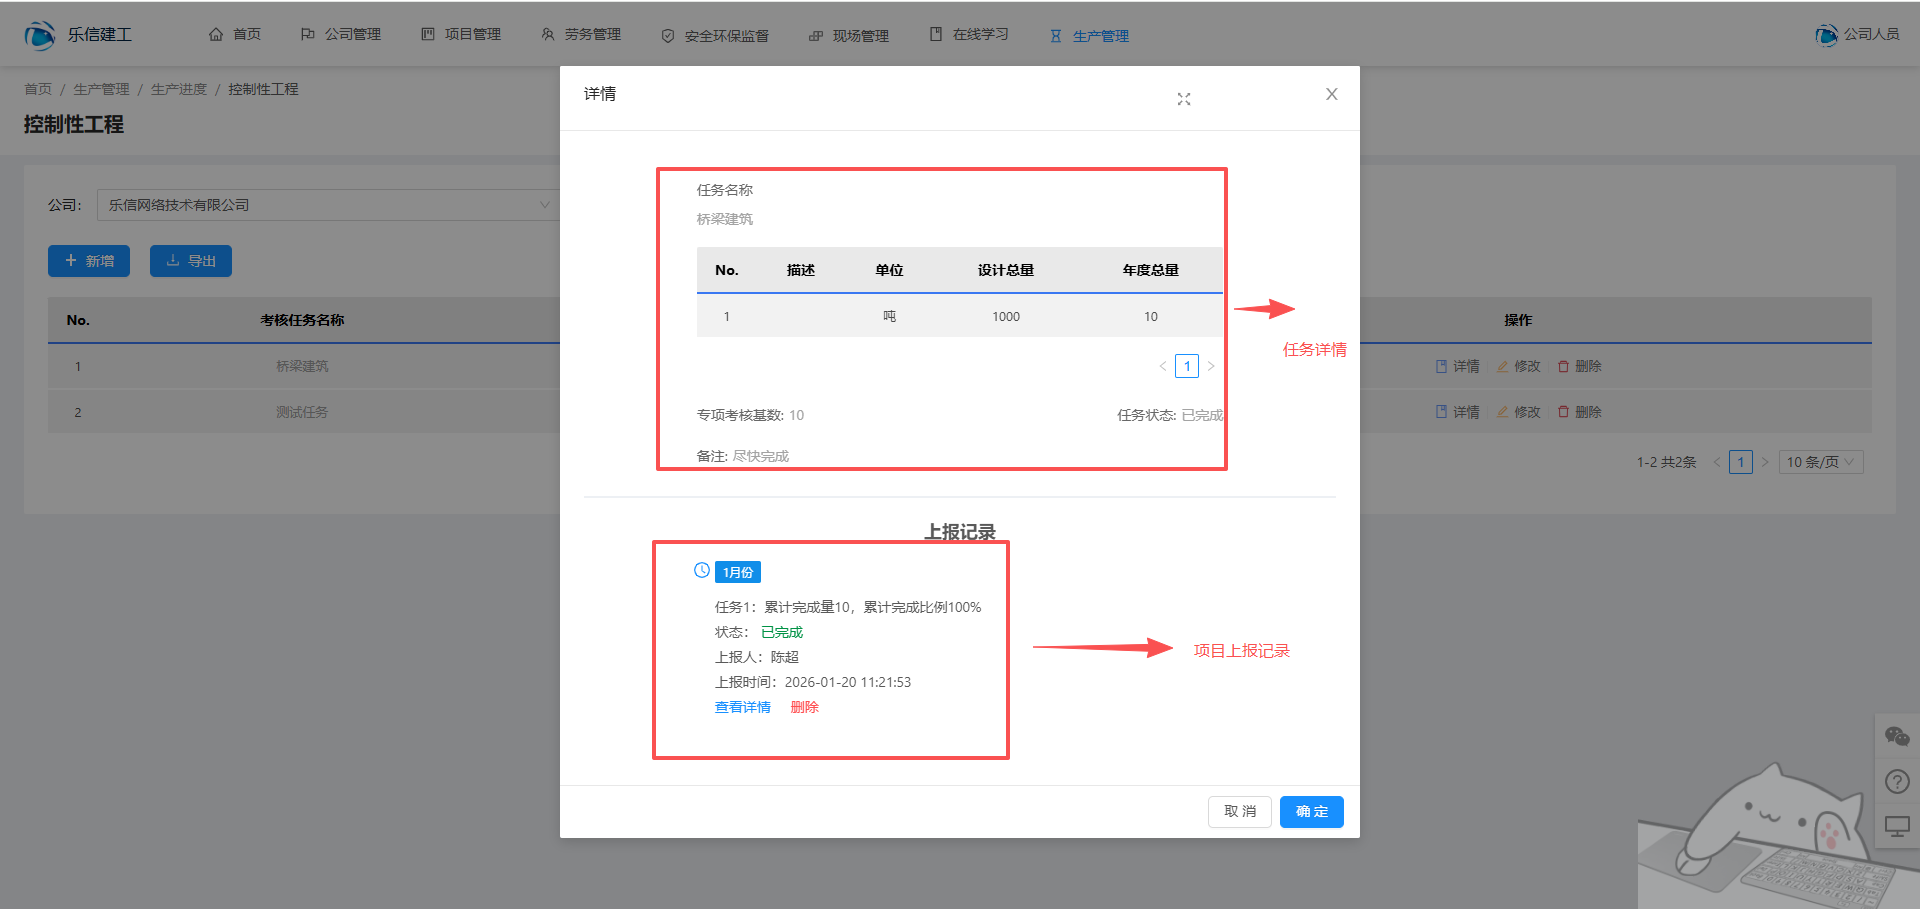
Task: Click the monitor icon in side toolbar
Action: point(1897,827)
